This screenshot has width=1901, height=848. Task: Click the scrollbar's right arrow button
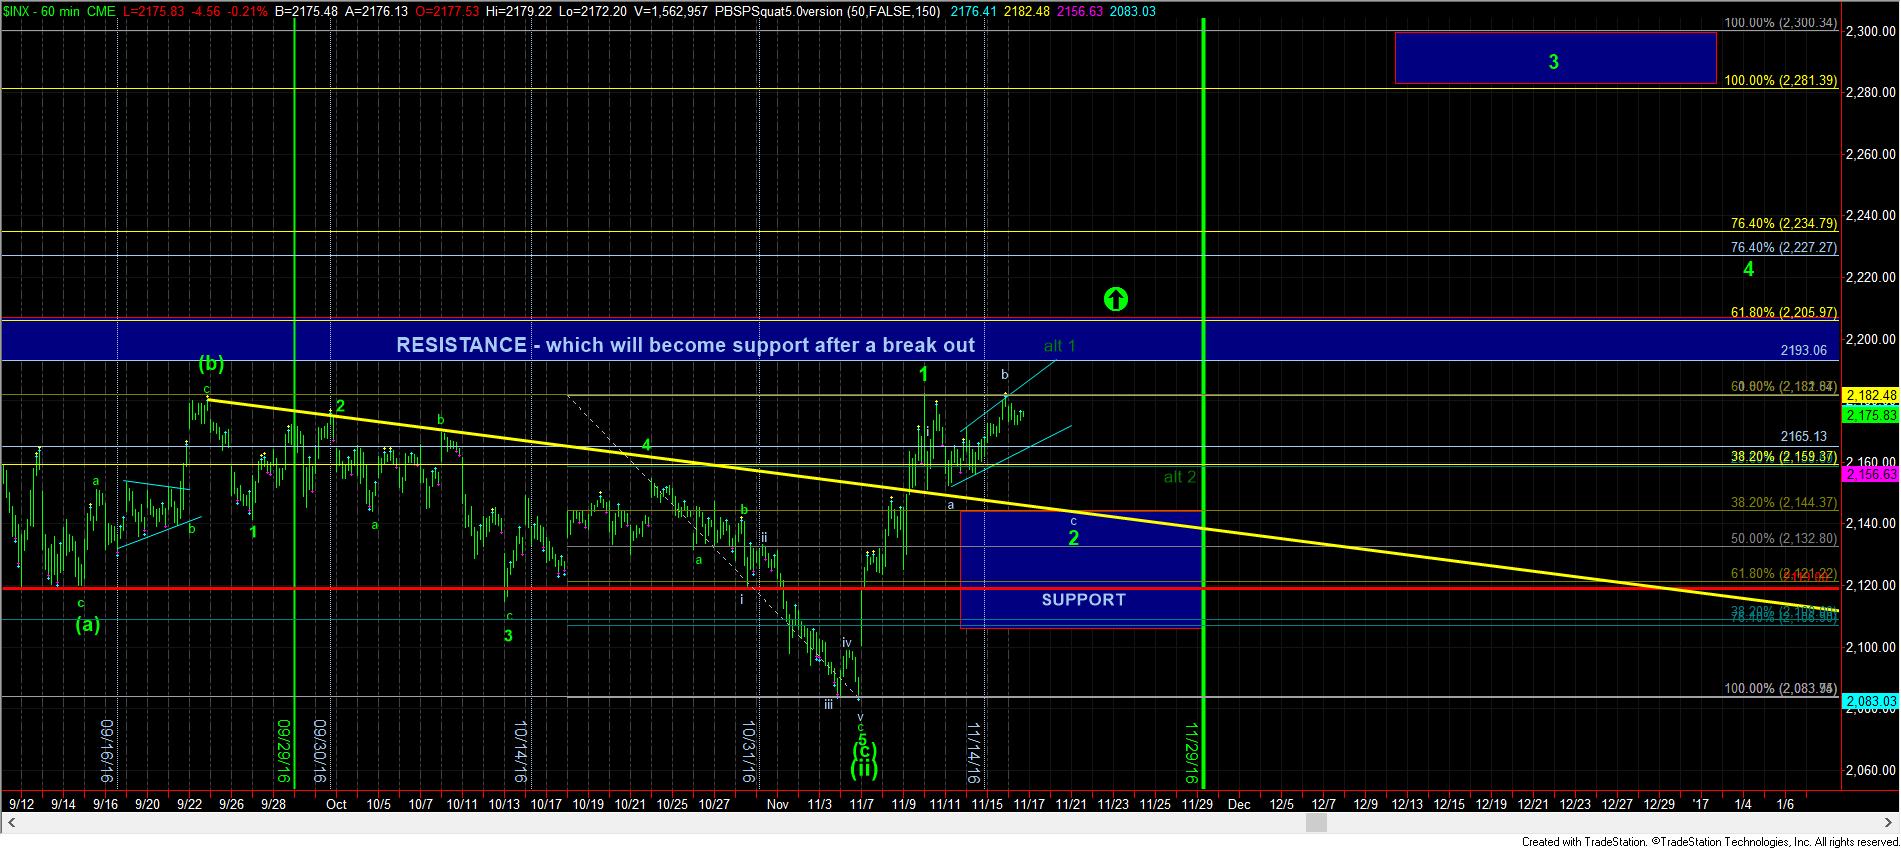(x=1889, y=822)
